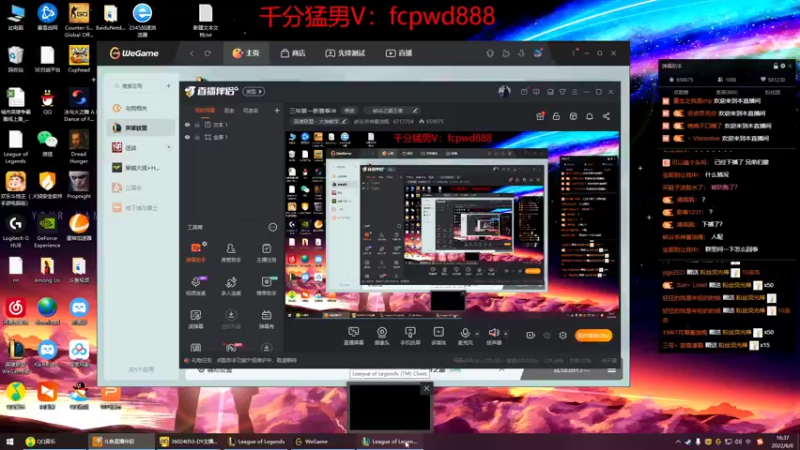Viewport: 800px width, 450px height.
Task: Go back using WeGame header arrow
Action: [192, 53]
